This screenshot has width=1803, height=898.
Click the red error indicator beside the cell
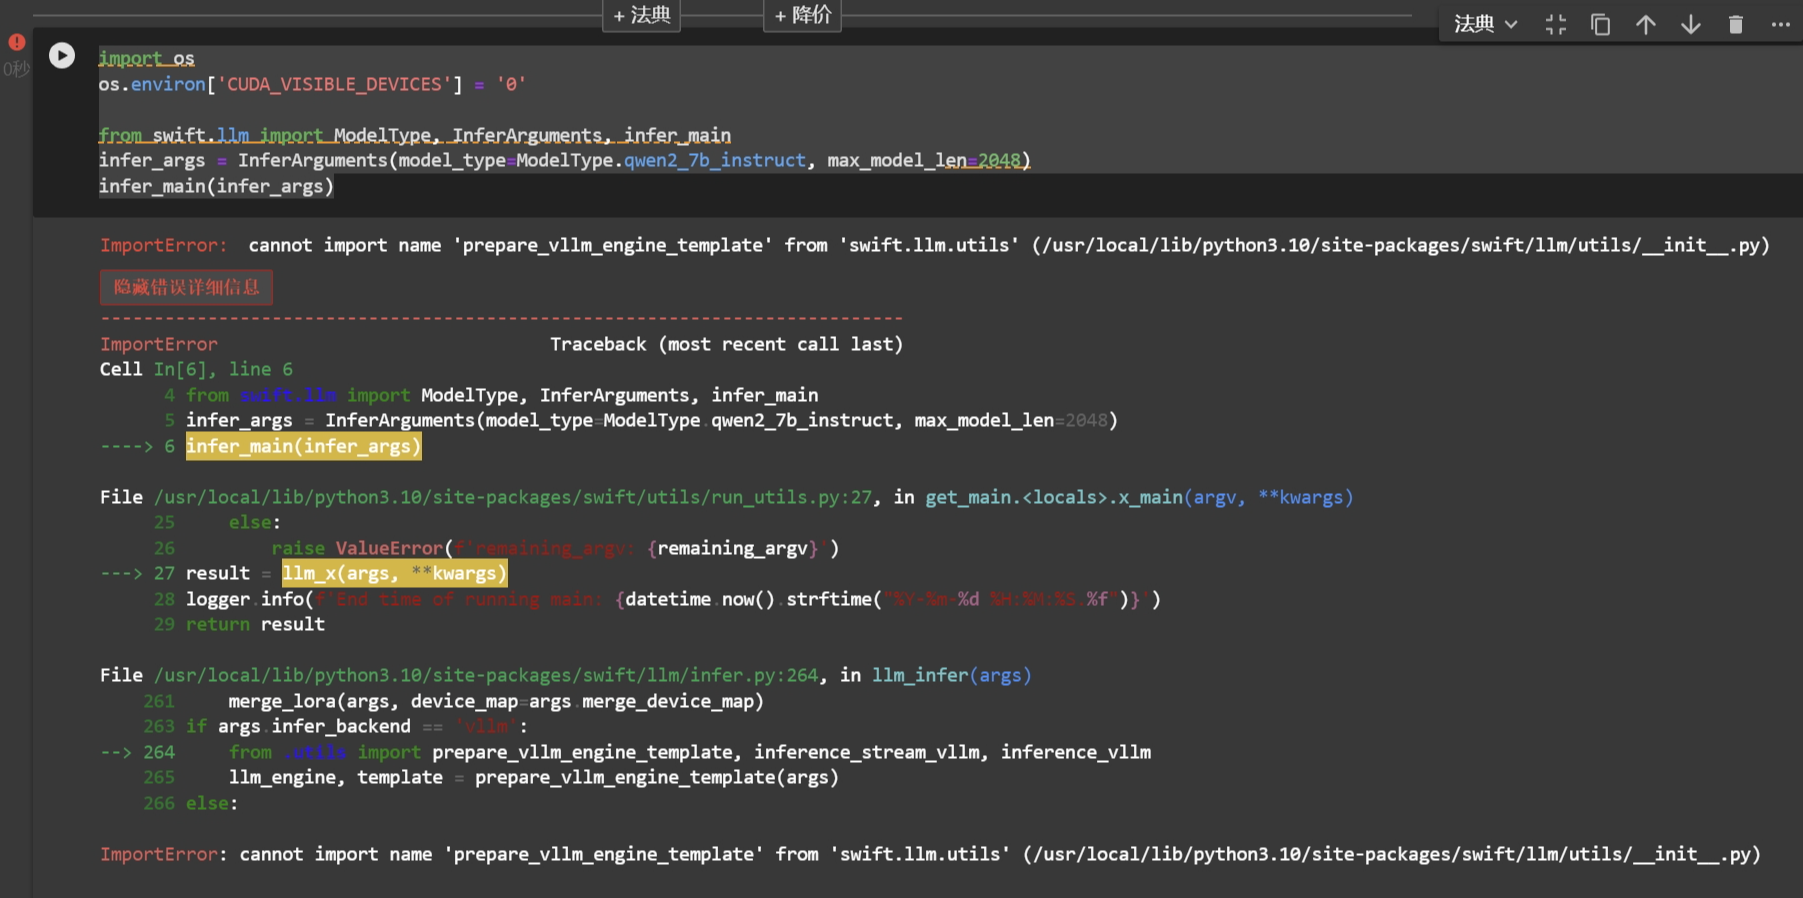coord(17,42)
